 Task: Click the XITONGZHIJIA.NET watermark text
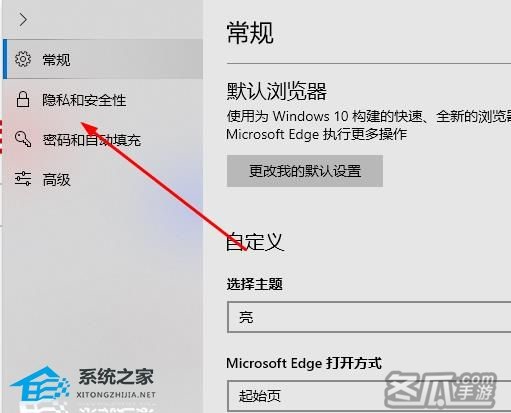(x=116, y=395)
